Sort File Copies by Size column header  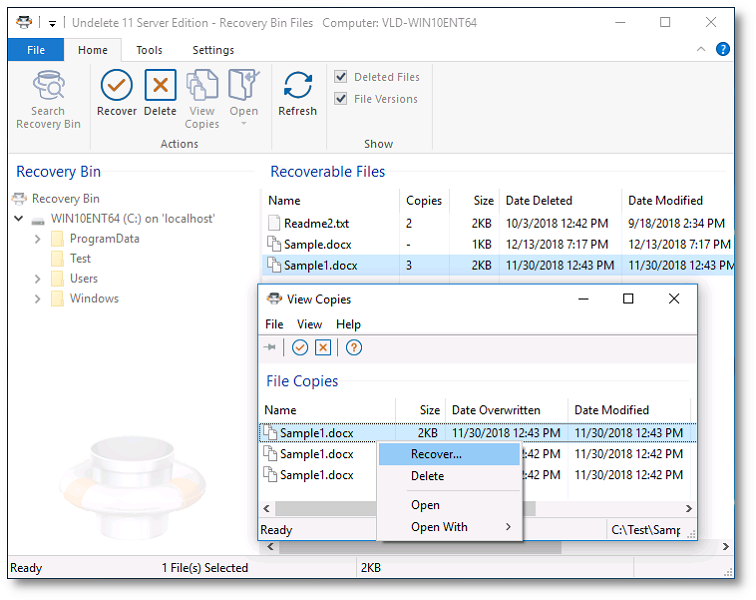(421, 410)
